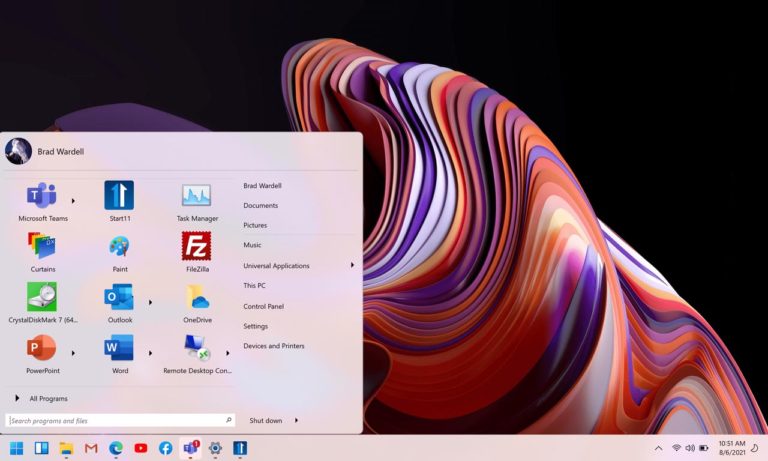Launch Remote Desktop Connection
768x461 pixels.
click(196, 347)
